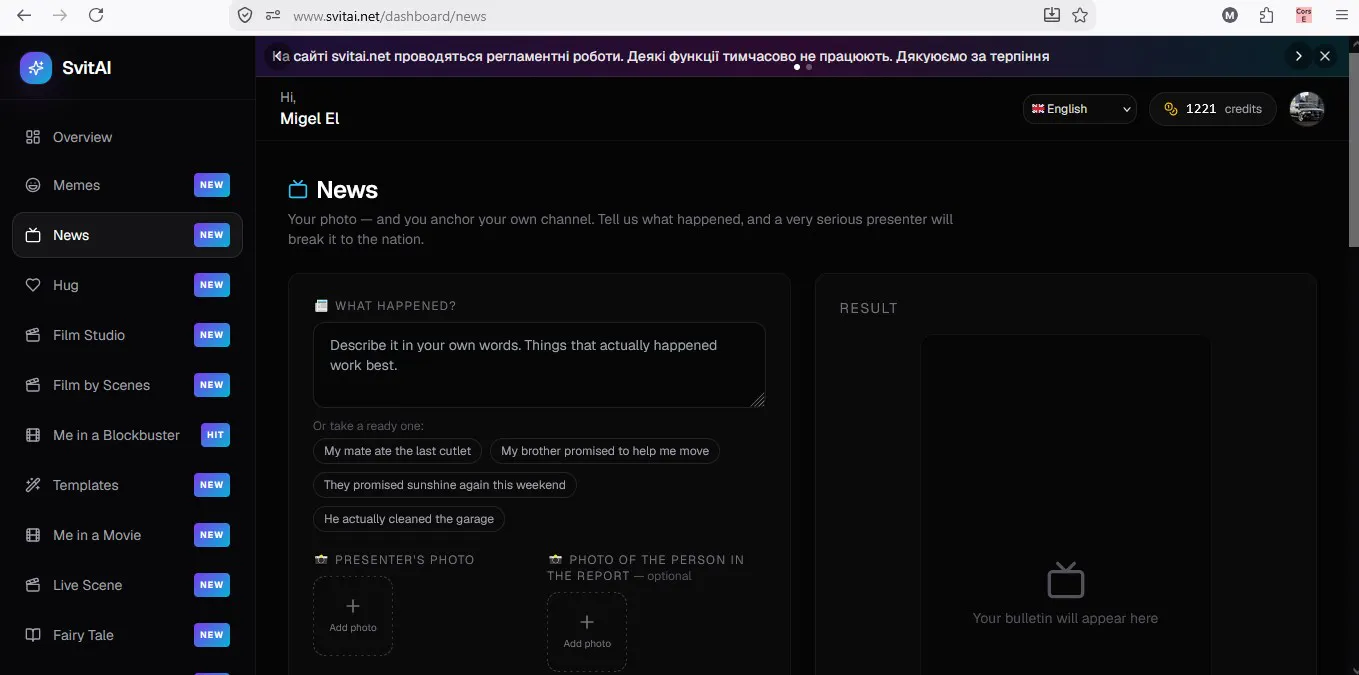1359x675 pixels.
Task: Click the browser Back button
Action: click(x=24, y=15)
